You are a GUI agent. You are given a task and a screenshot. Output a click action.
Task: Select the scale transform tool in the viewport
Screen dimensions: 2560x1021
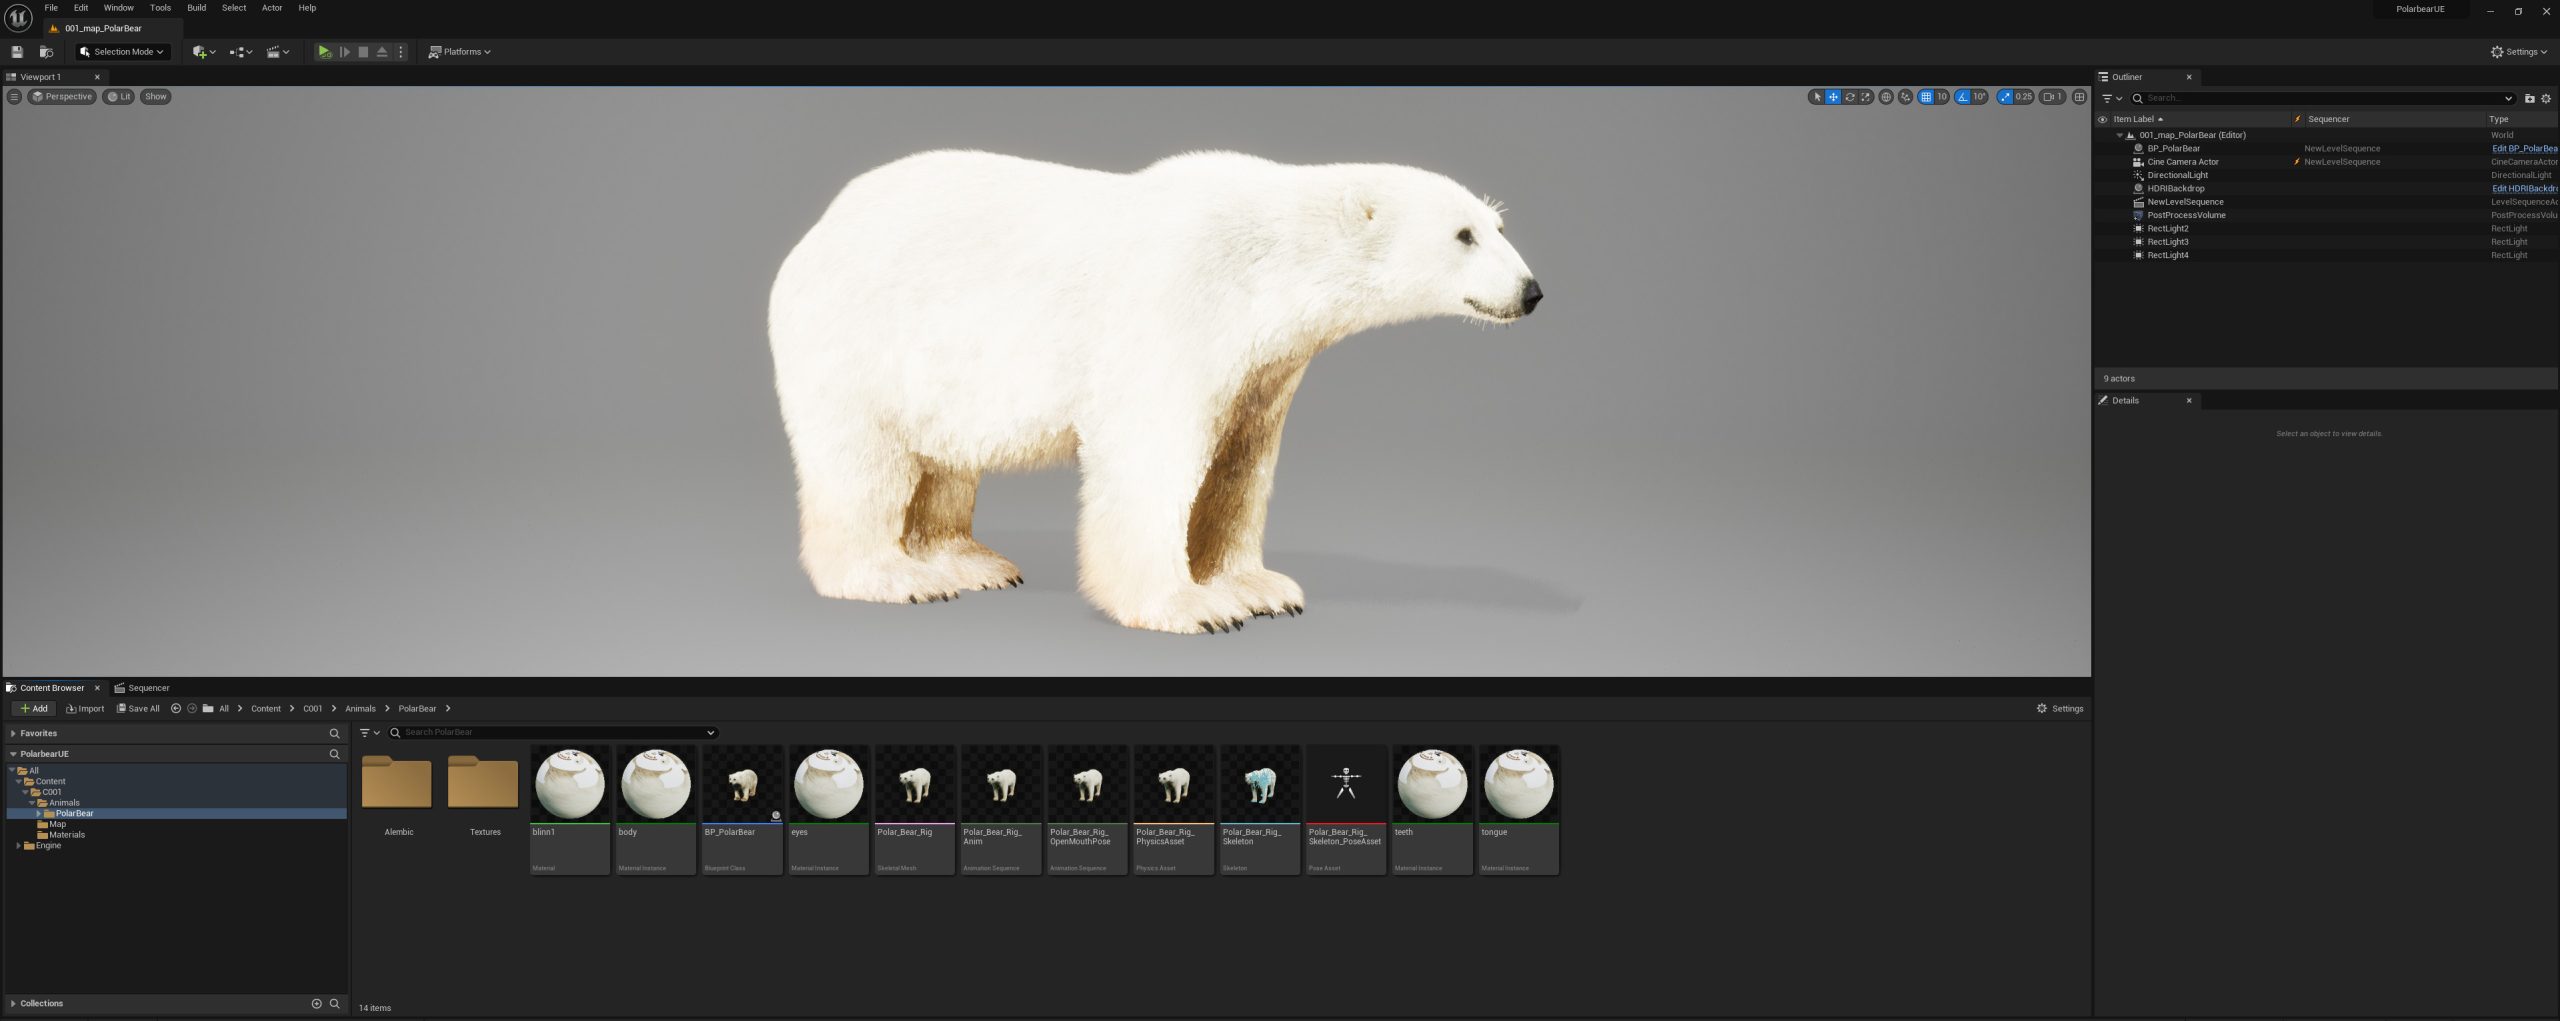click(x=1865, y=97)
